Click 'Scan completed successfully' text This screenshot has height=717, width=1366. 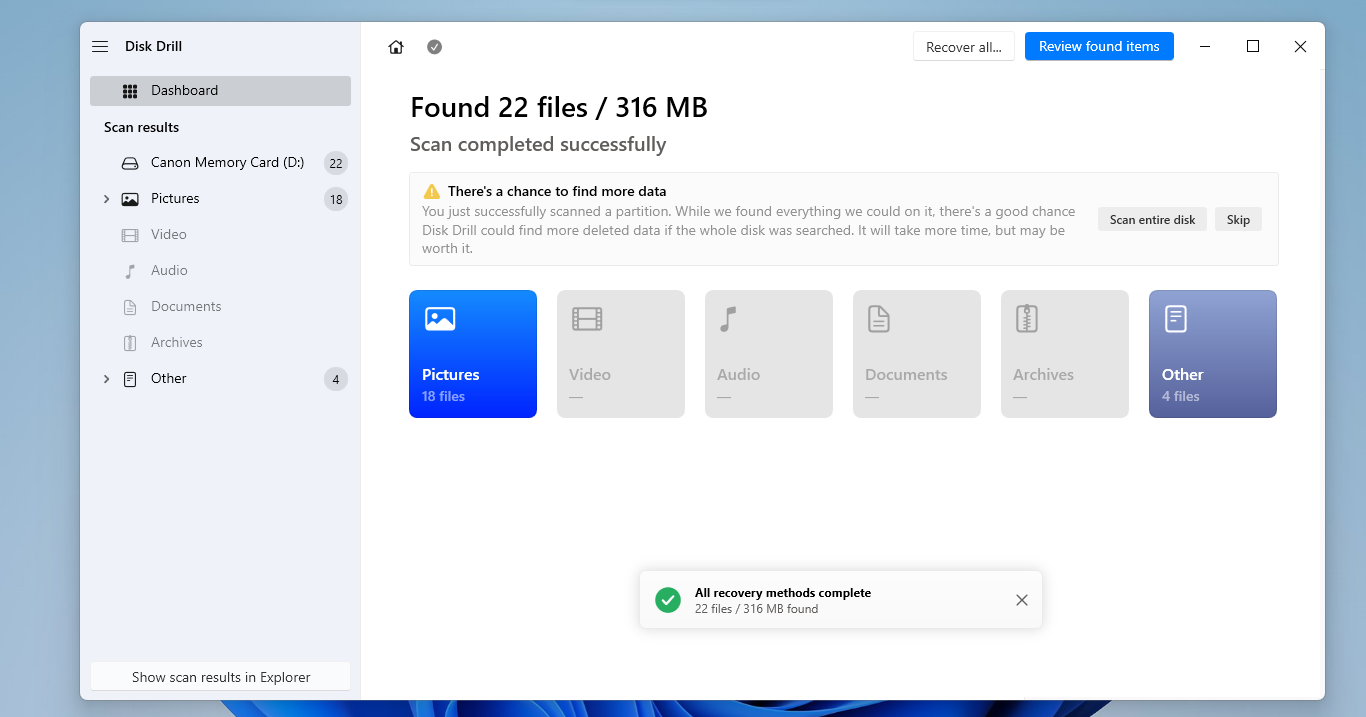pos(538,145)
